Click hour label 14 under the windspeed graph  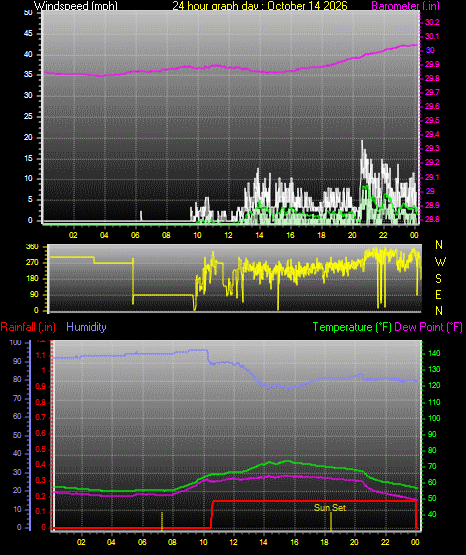click(259, 235)
